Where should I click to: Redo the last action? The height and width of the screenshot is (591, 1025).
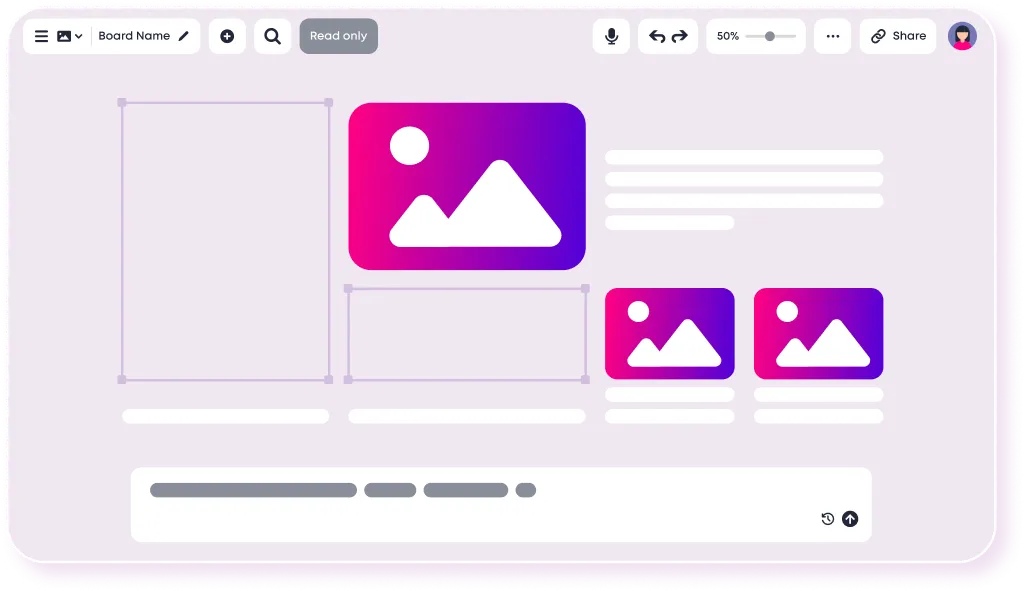pyautogui.click(x=680, y=36)
